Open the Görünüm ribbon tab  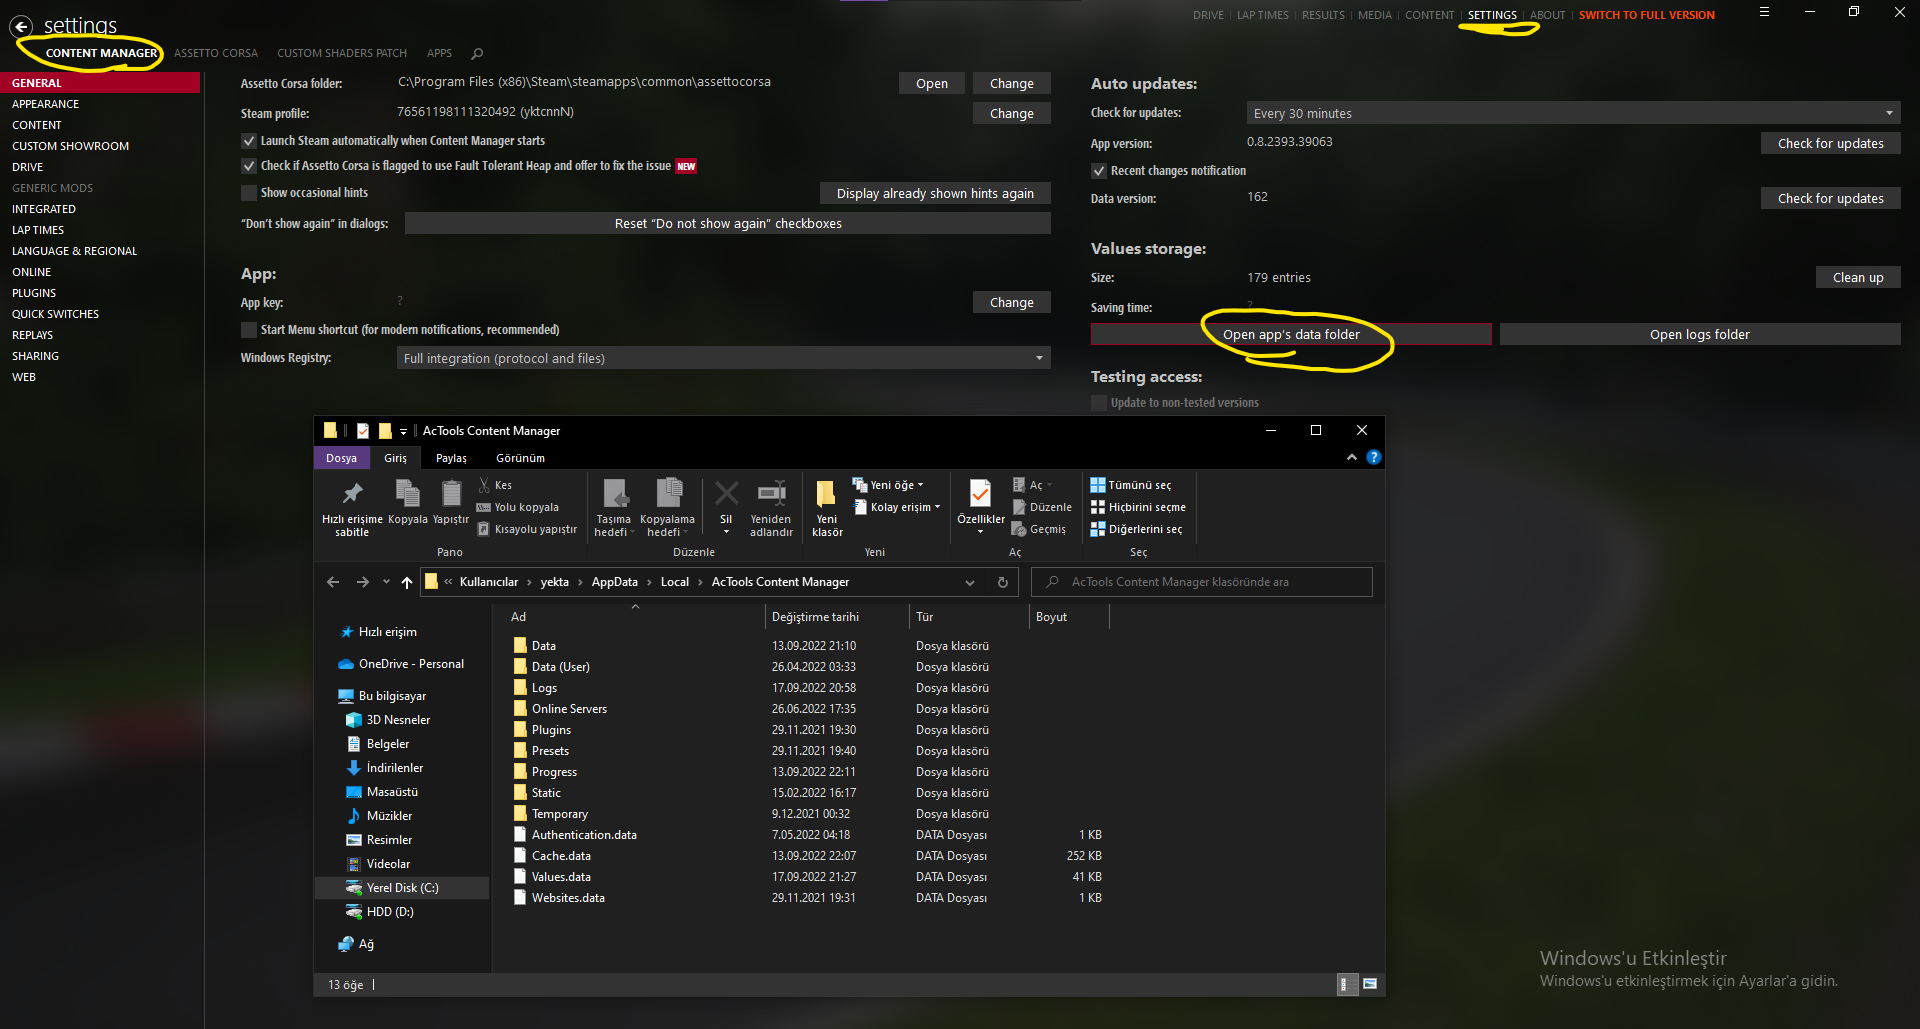point(521,458)
